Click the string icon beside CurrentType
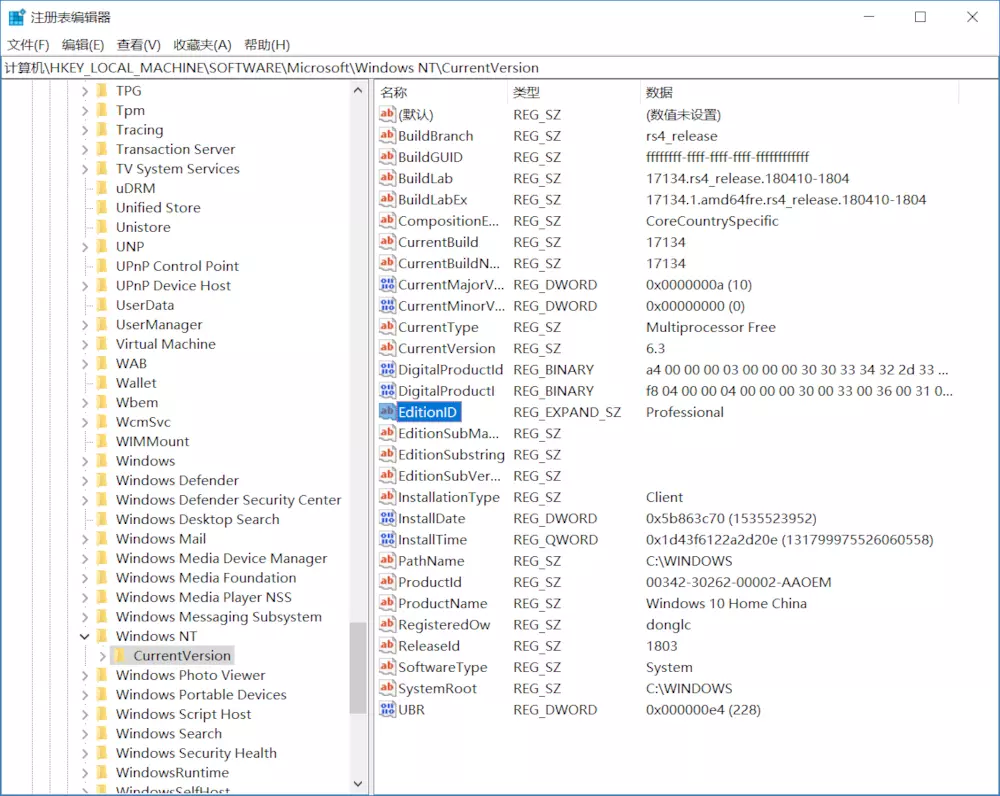This screenshot has width=1000, height=796. (x=387, y=327)
